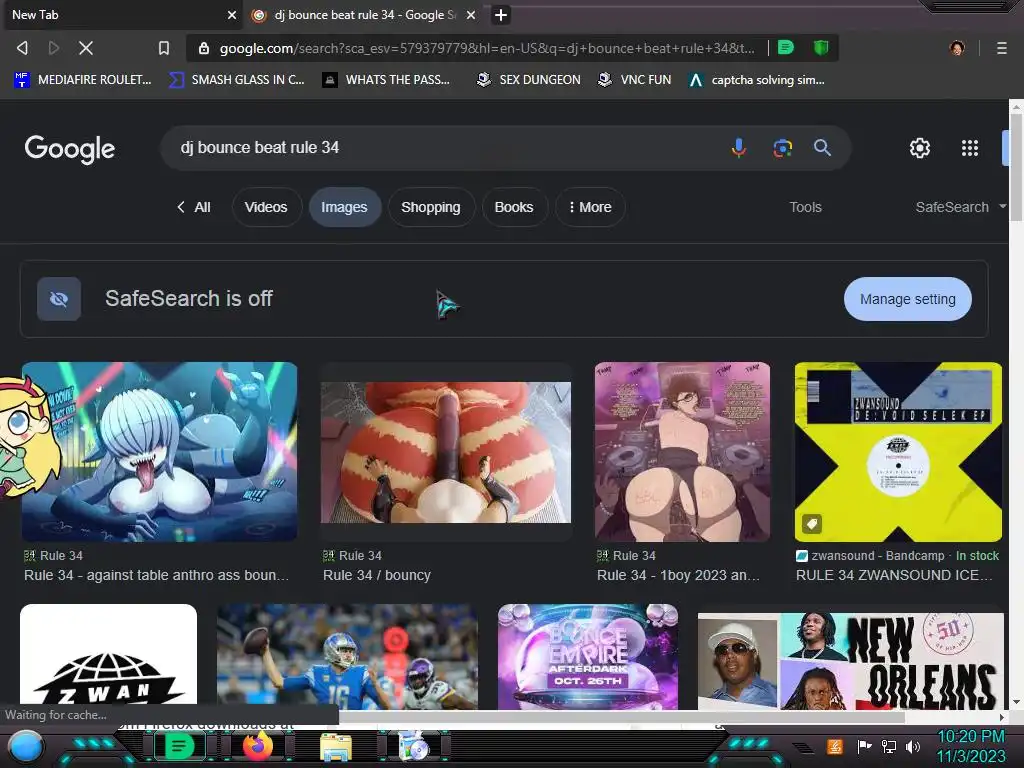This screenshot has width=1024, height=768.
Task: Open the Tools filter options
Action: [805, 207]
